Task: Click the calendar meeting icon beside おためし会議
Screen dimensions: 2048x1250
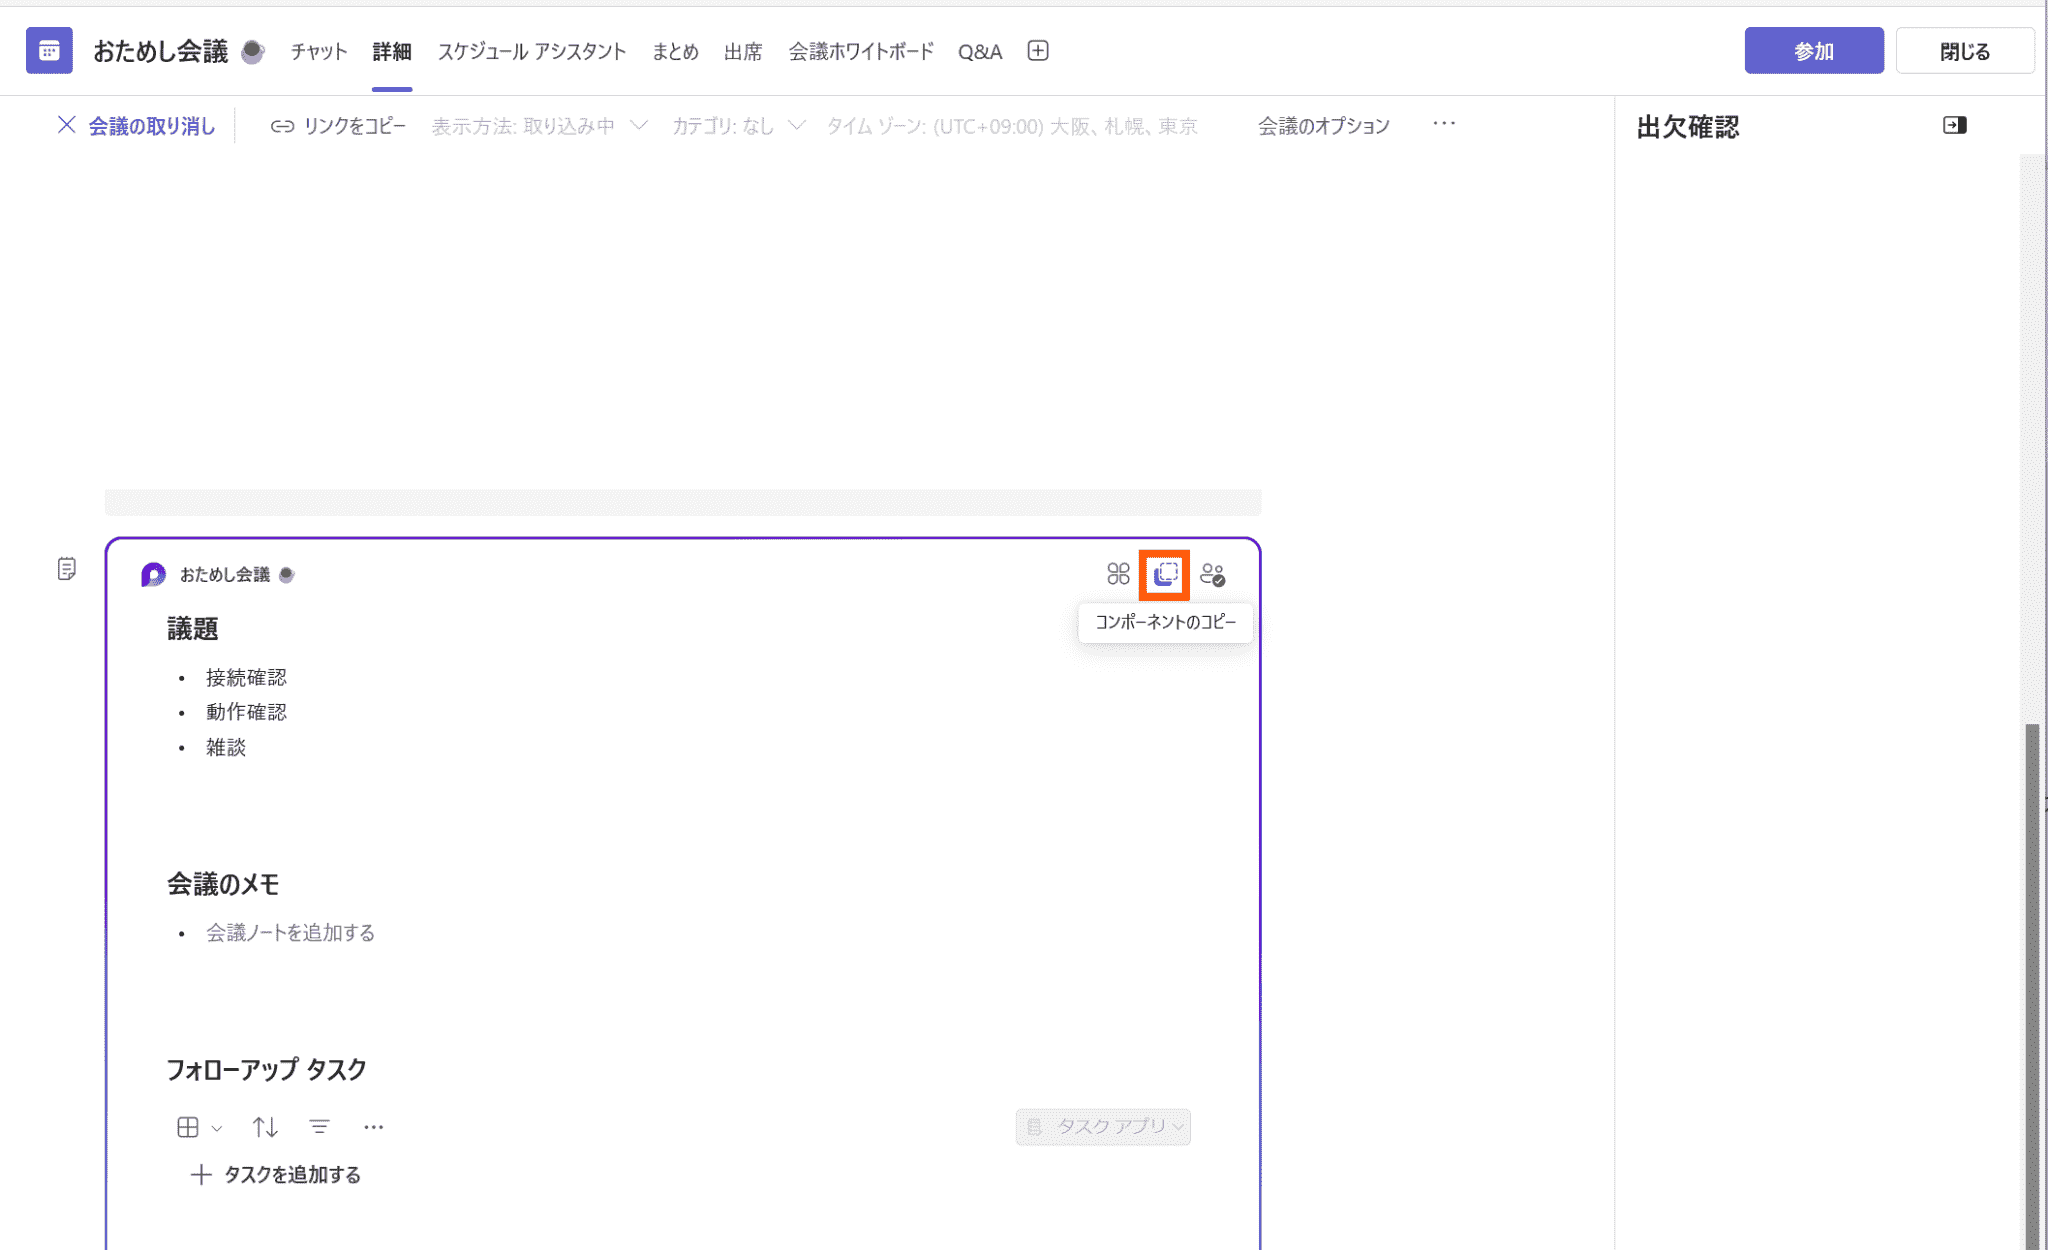Action: [x=49, y=50]
